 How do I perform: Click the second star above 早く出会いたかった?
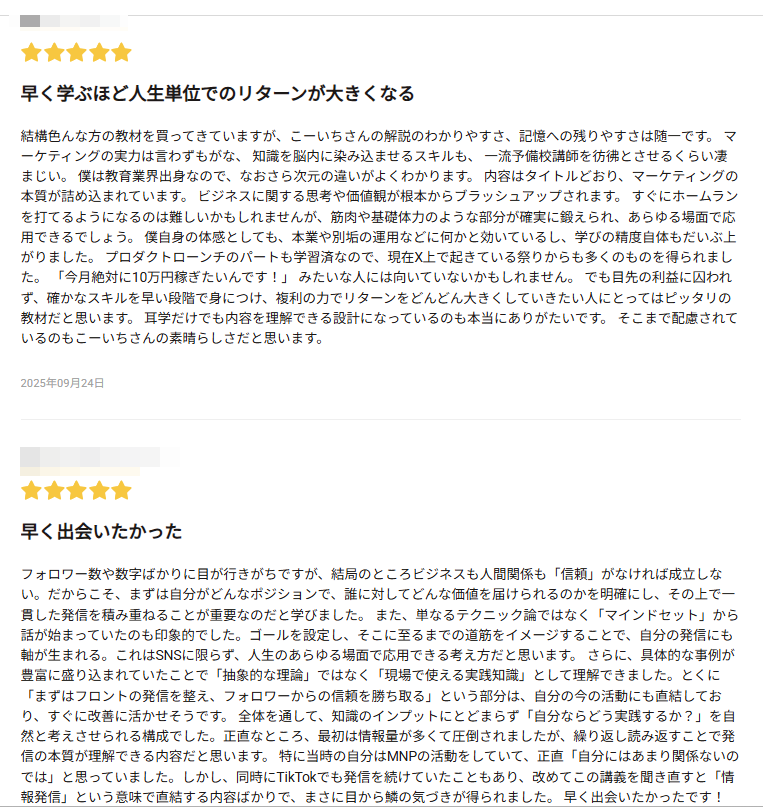click(54, 490)
